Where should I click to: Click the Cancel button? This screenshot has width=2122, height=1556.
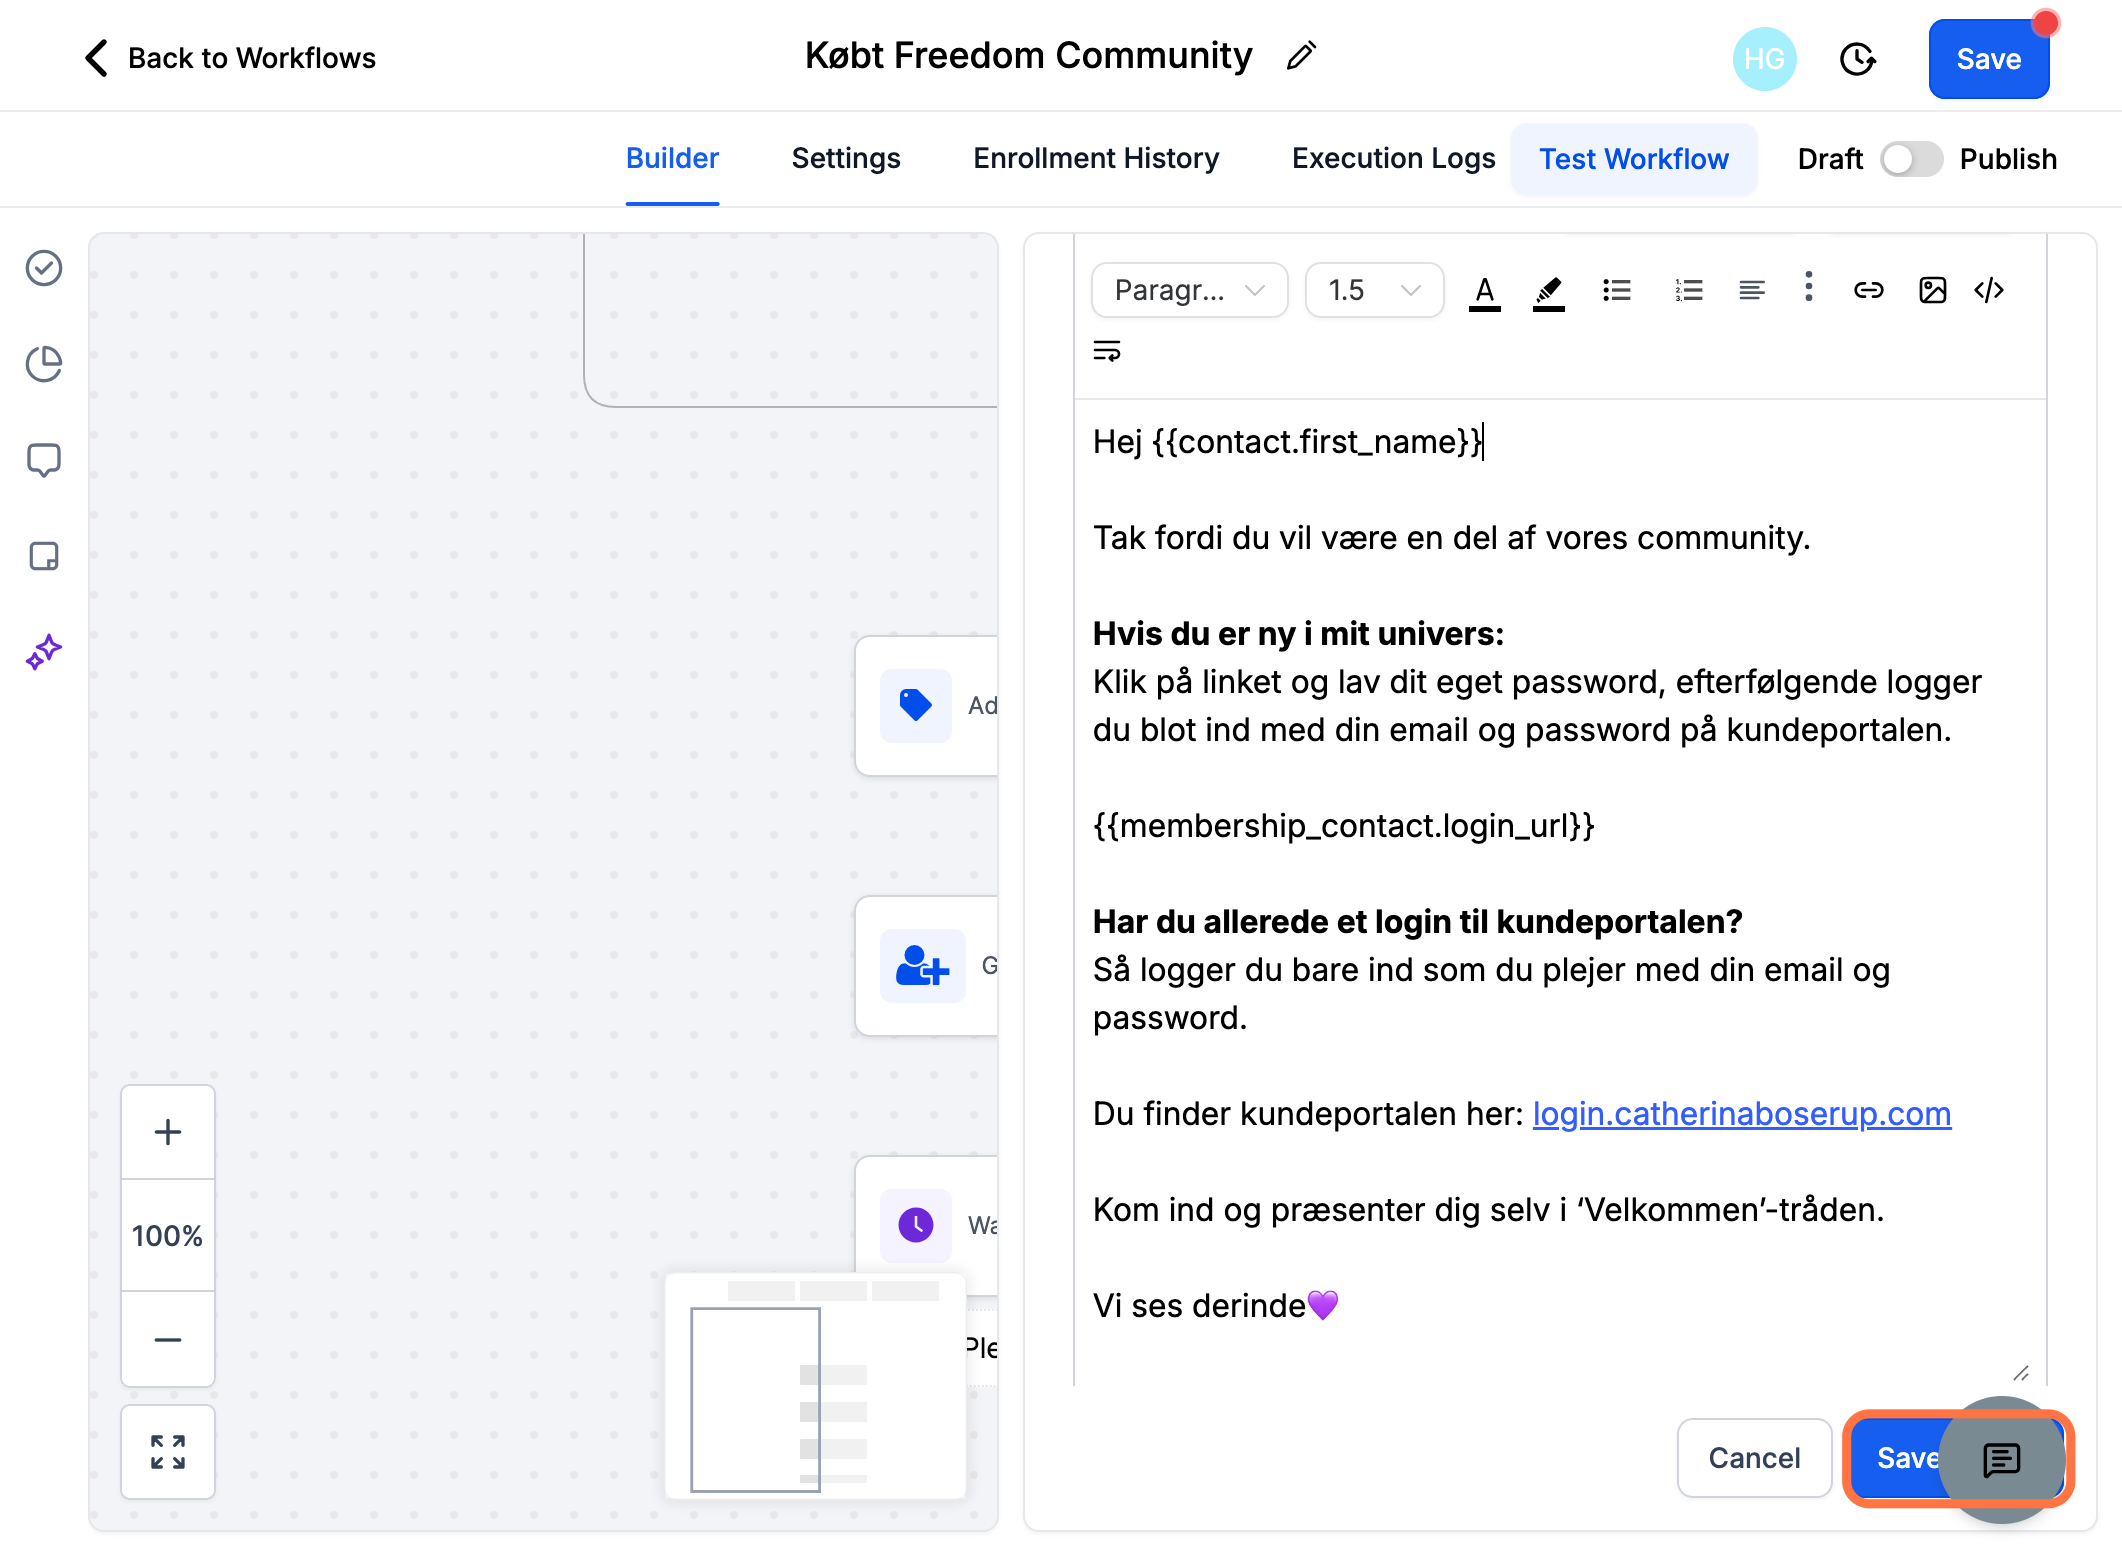(x=1754, y=1458)
